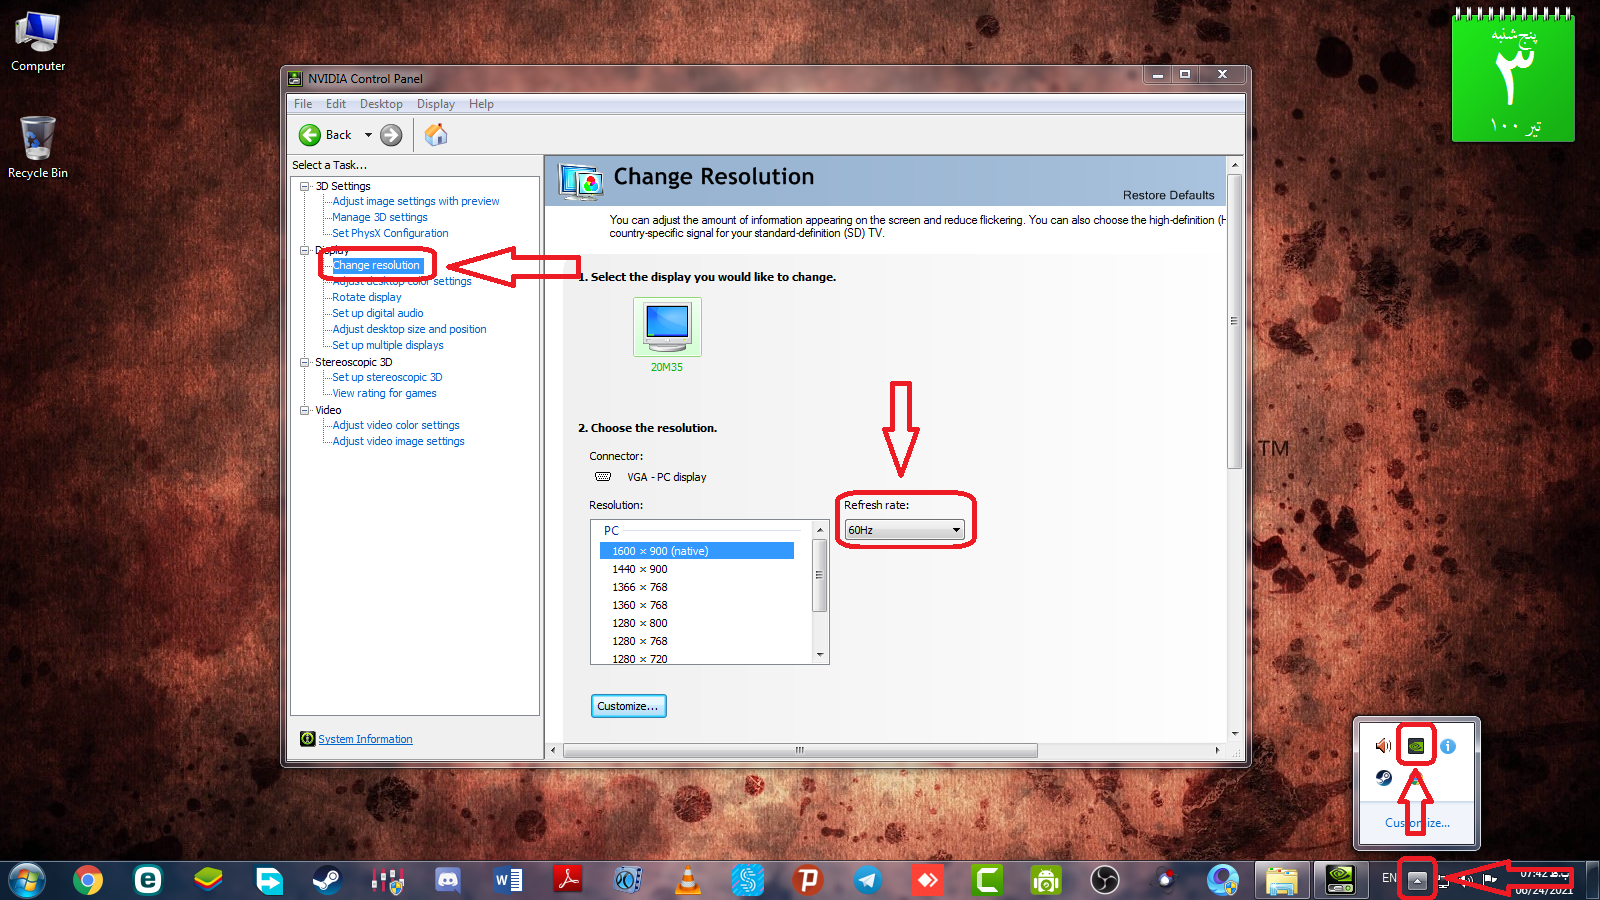Open Set up multiple displays

pyautogui.click(x=388, y=345)
